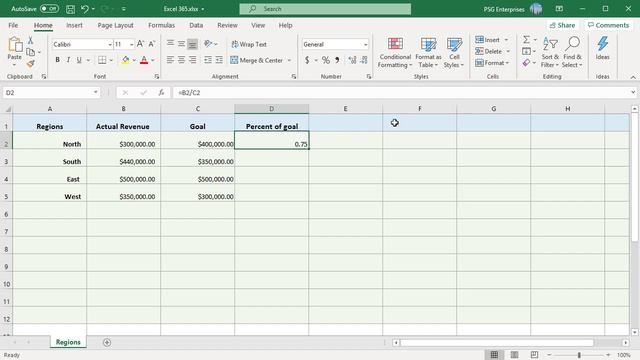The height and width of the screenshot is (360, 640).
Task: Open the font size dropdown
Action: pos(131,44)
